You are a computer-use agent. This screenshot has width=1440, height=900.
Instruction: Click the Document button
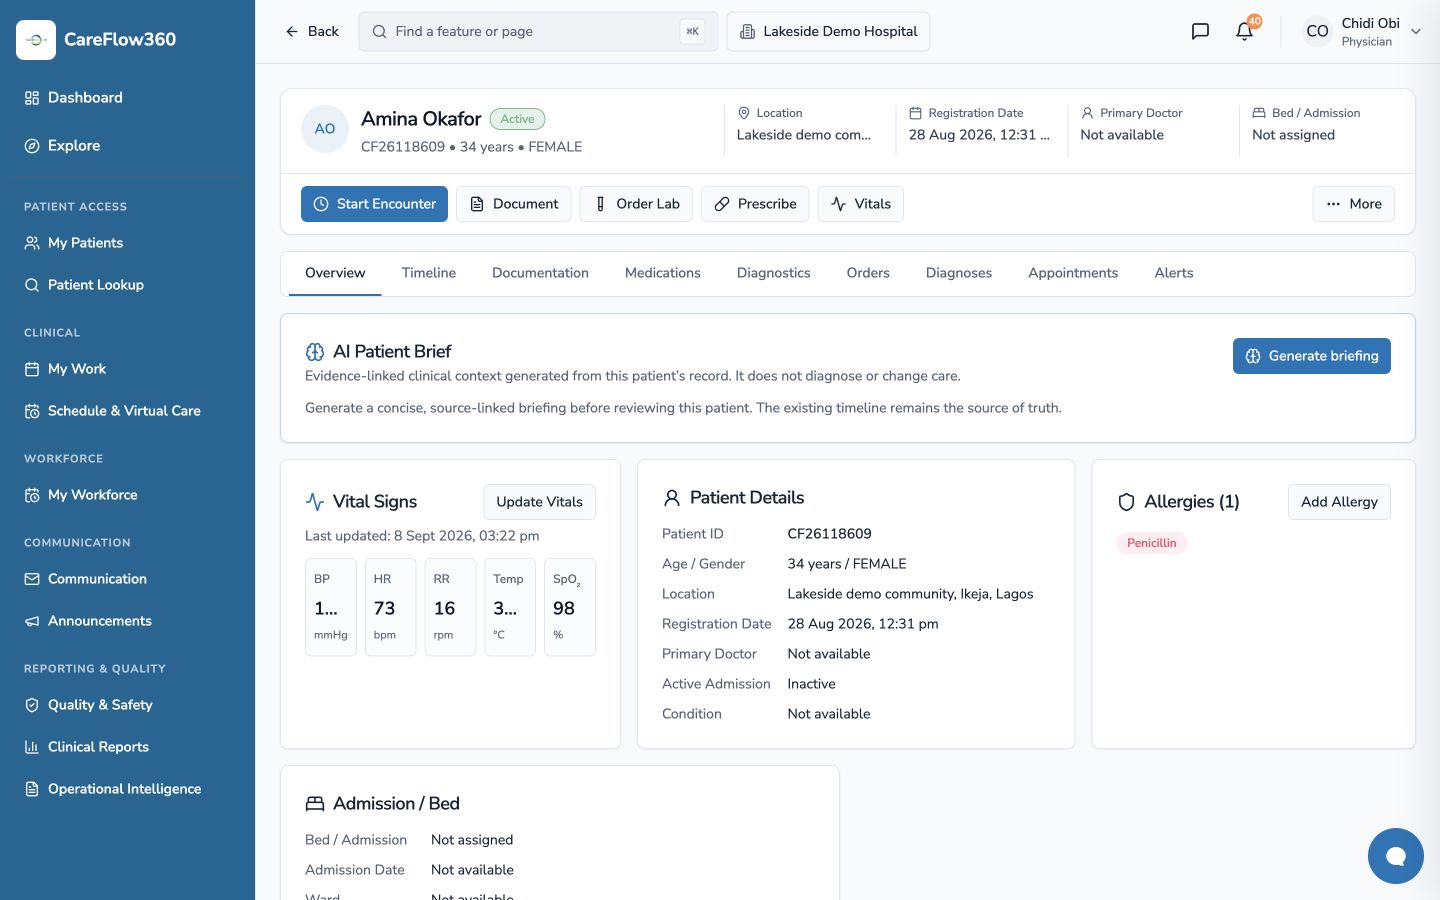point(514,204)
